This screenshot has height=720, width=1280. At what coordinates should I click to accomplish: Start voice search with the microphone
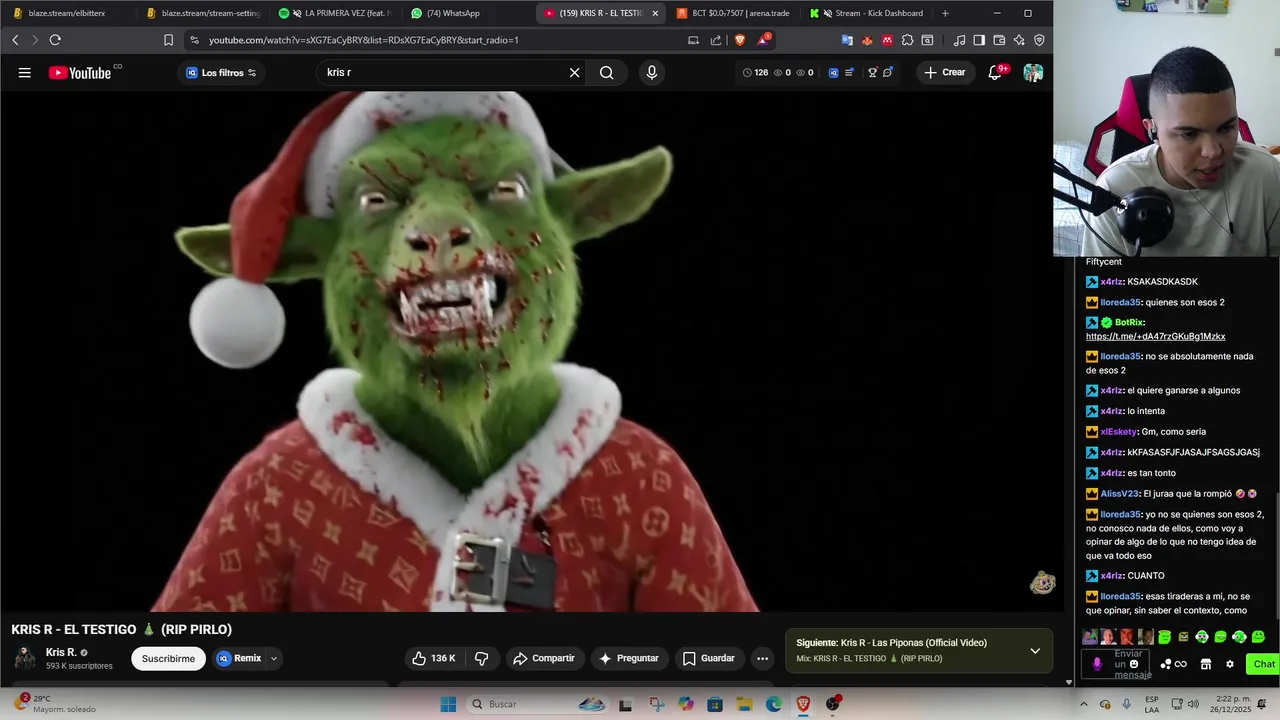[x=651, y=72]
